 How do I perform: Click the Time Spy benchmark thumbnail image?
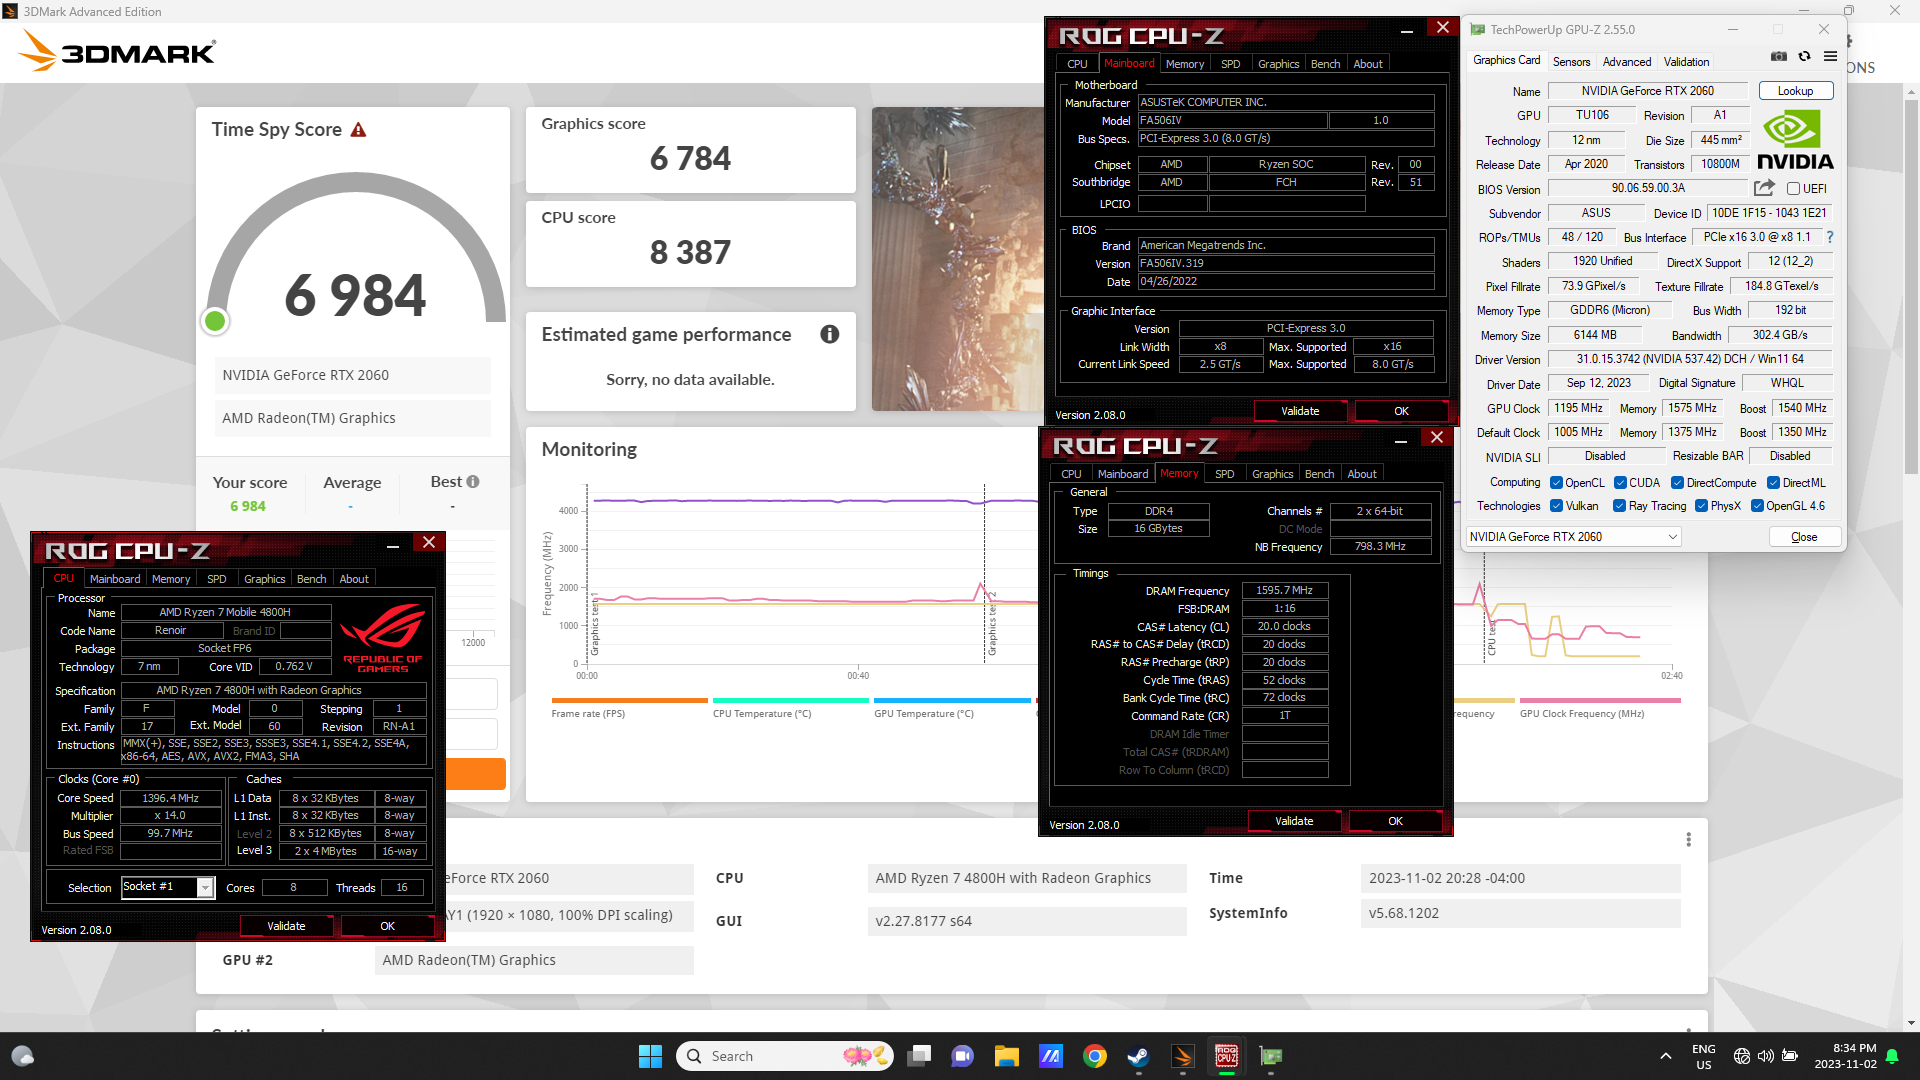click(x=958, y=259)
